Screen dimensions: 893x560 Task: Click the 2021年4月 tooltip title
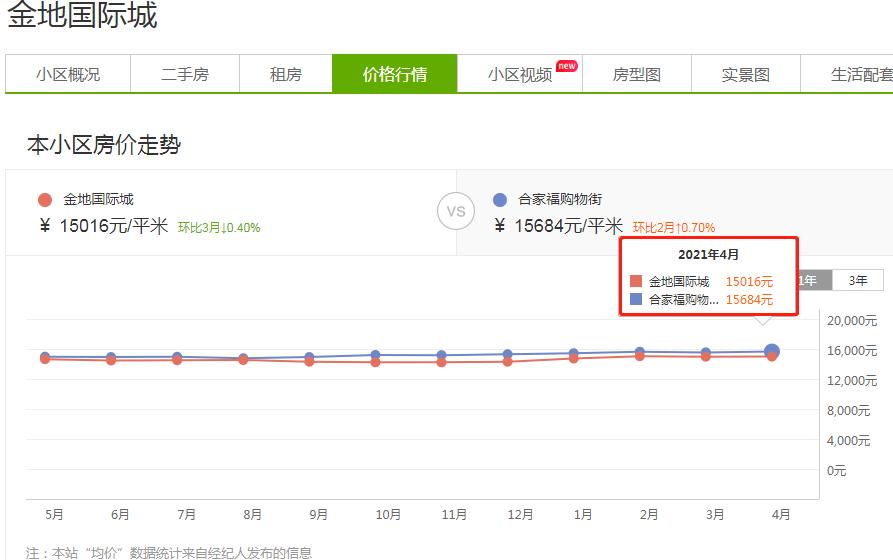(x=708, y=255)
